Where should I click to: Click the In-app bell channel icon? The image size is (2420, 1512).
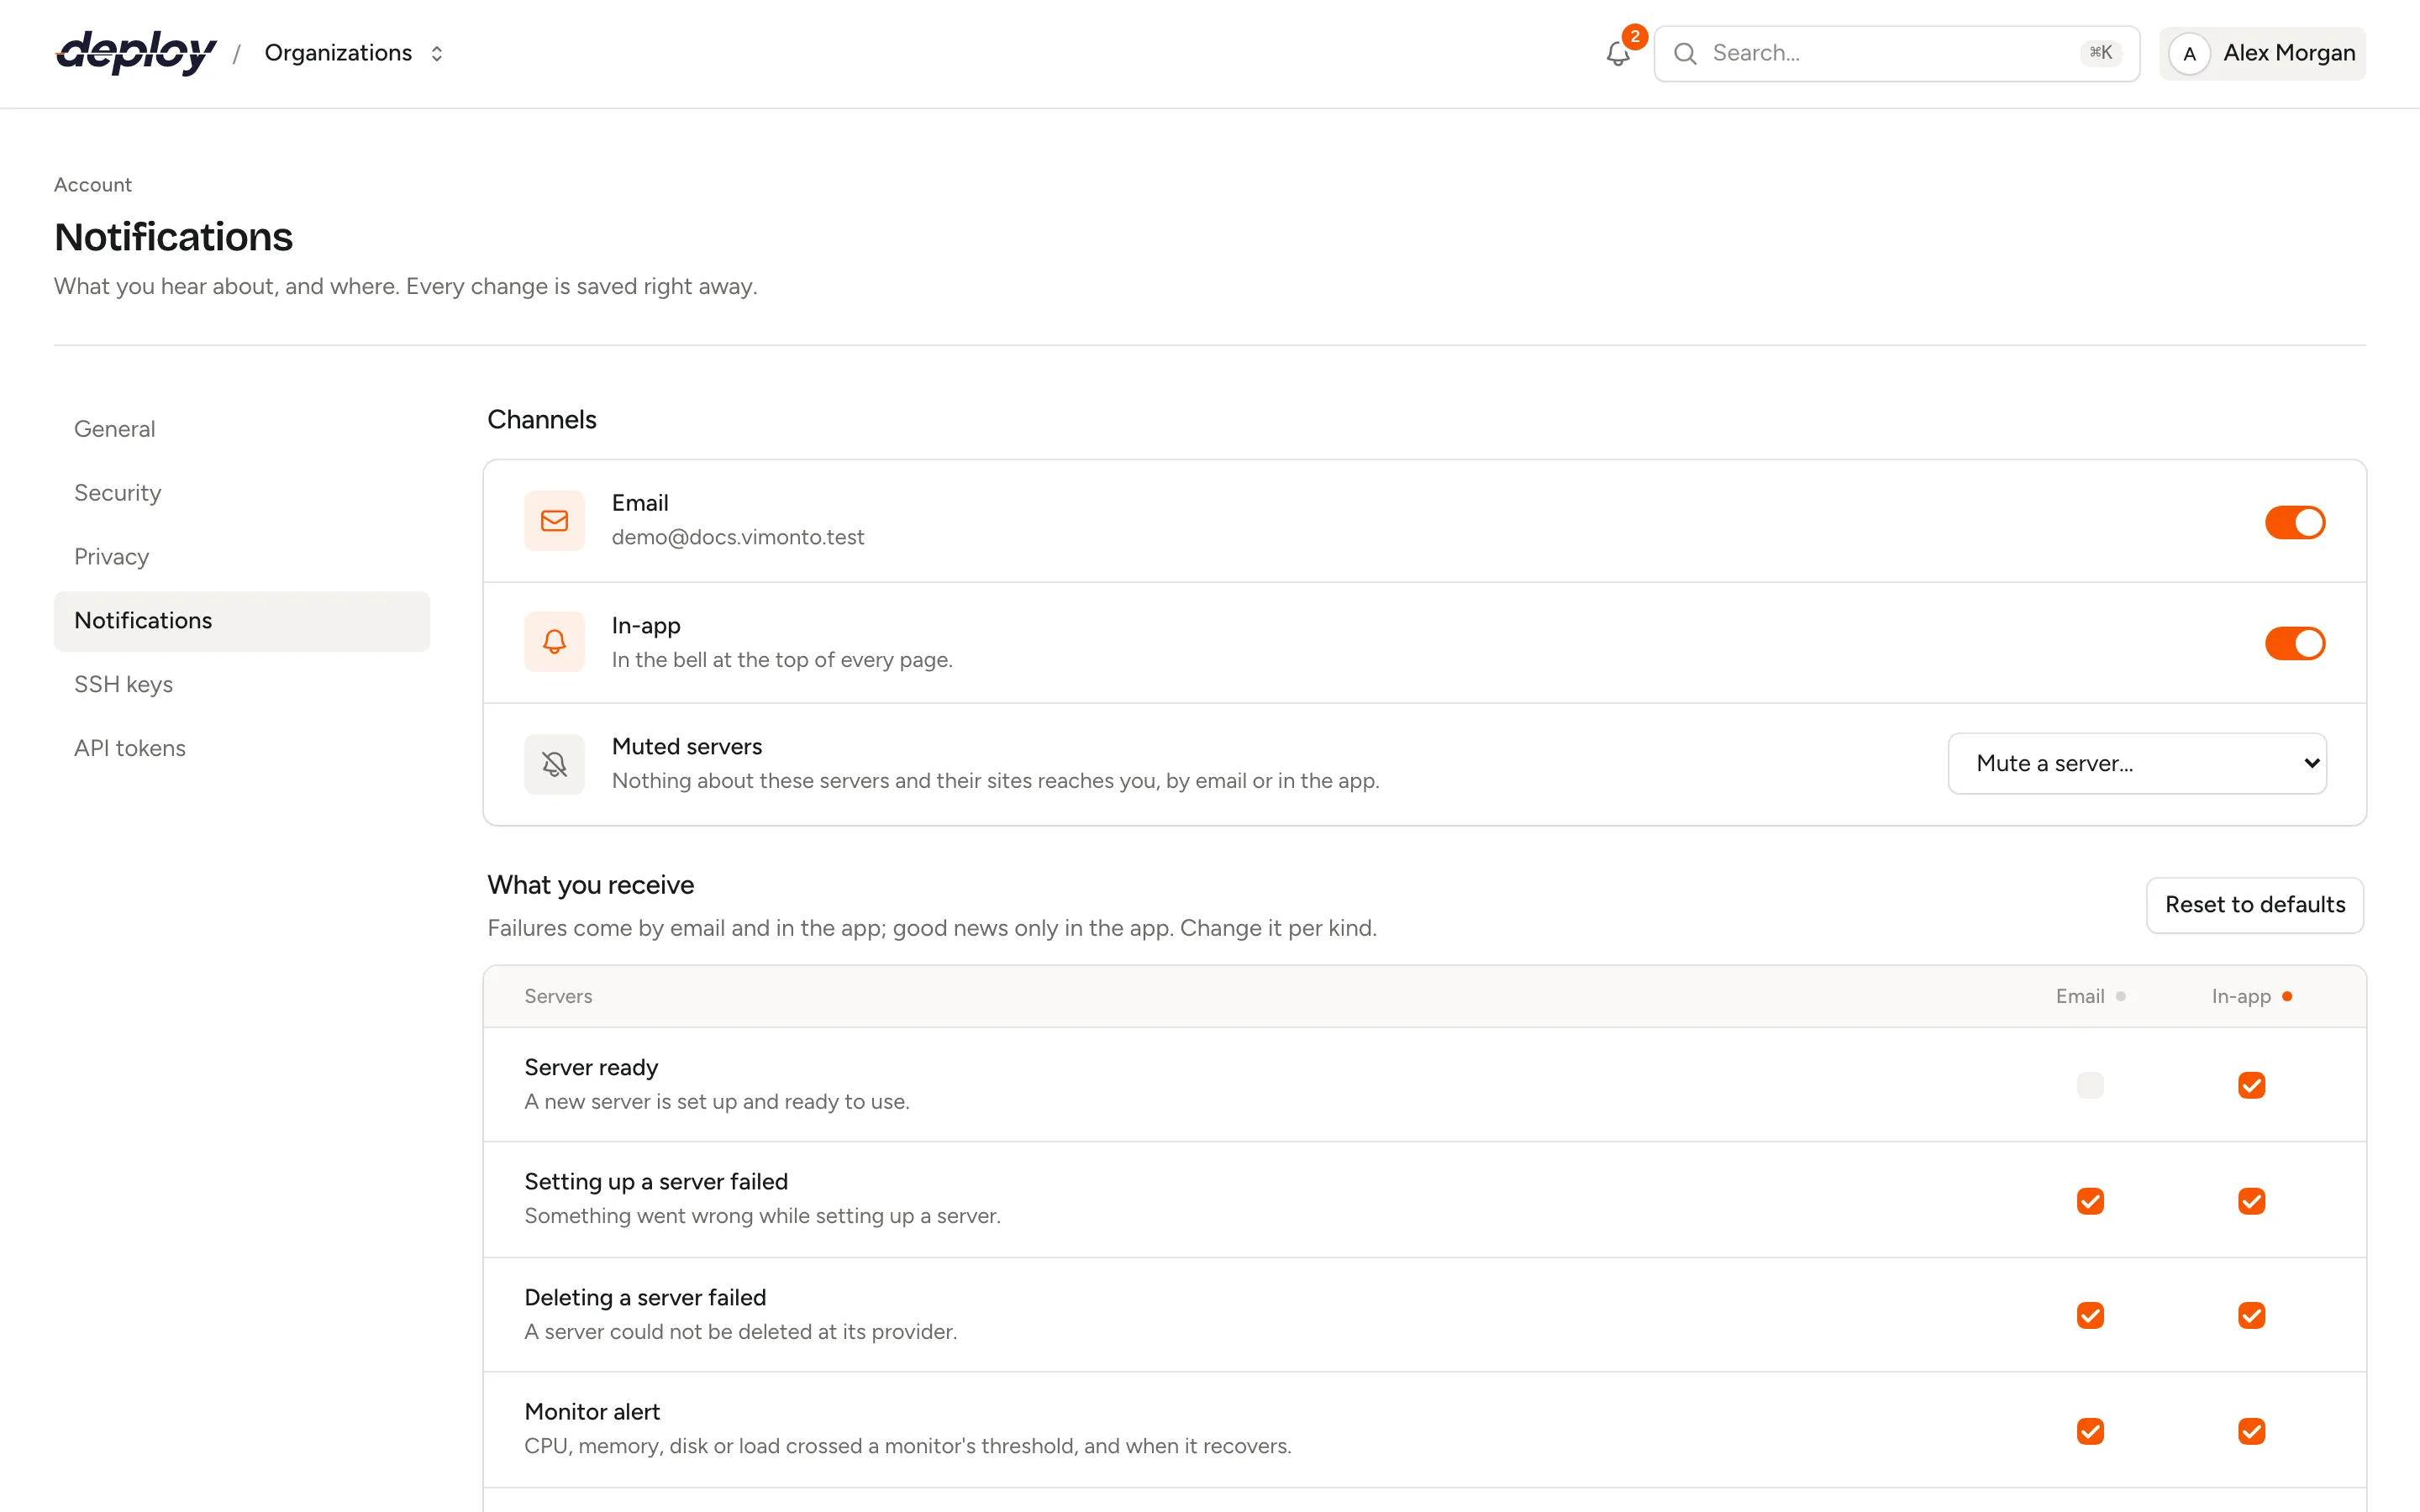click(x=554, y=642)
